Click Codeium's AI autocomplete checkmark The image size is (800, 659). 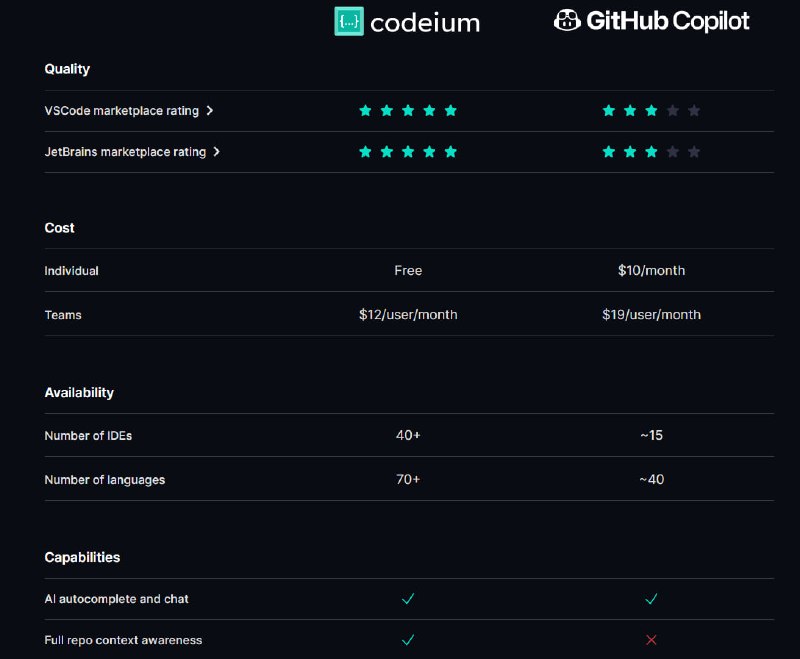coord(408,599)
